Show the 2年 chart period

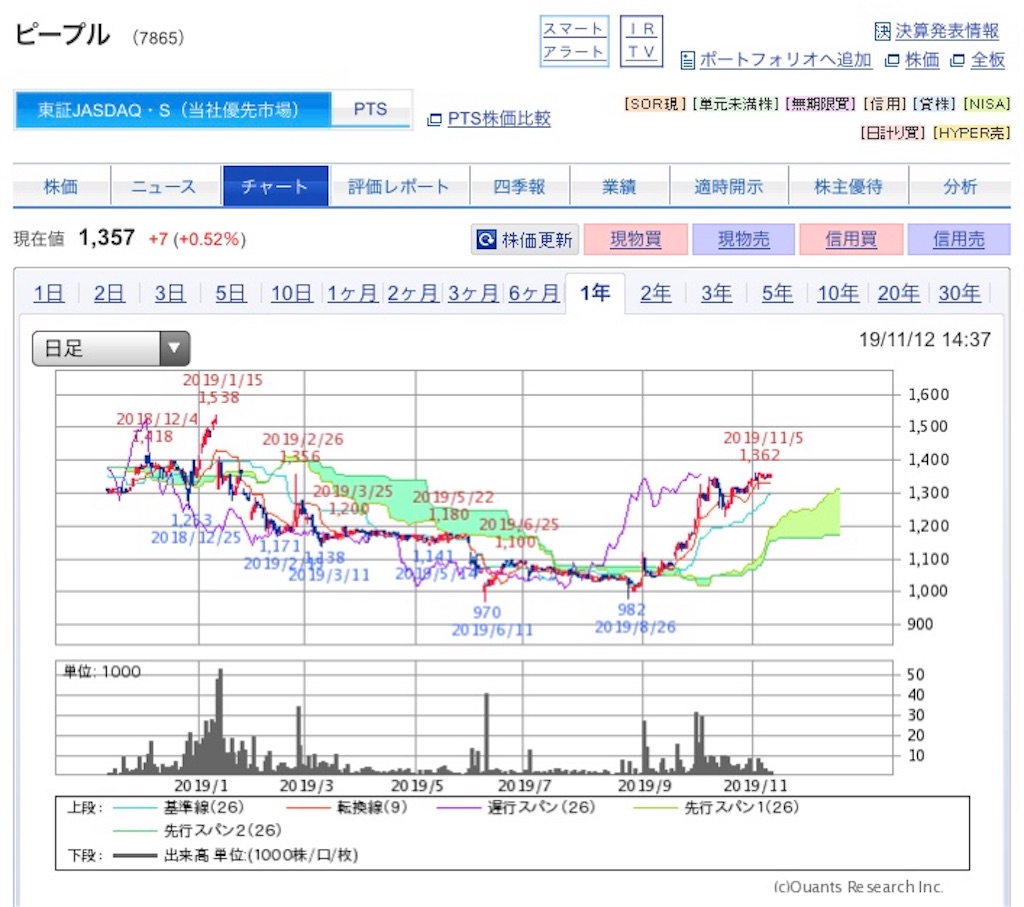click(656, 293)
